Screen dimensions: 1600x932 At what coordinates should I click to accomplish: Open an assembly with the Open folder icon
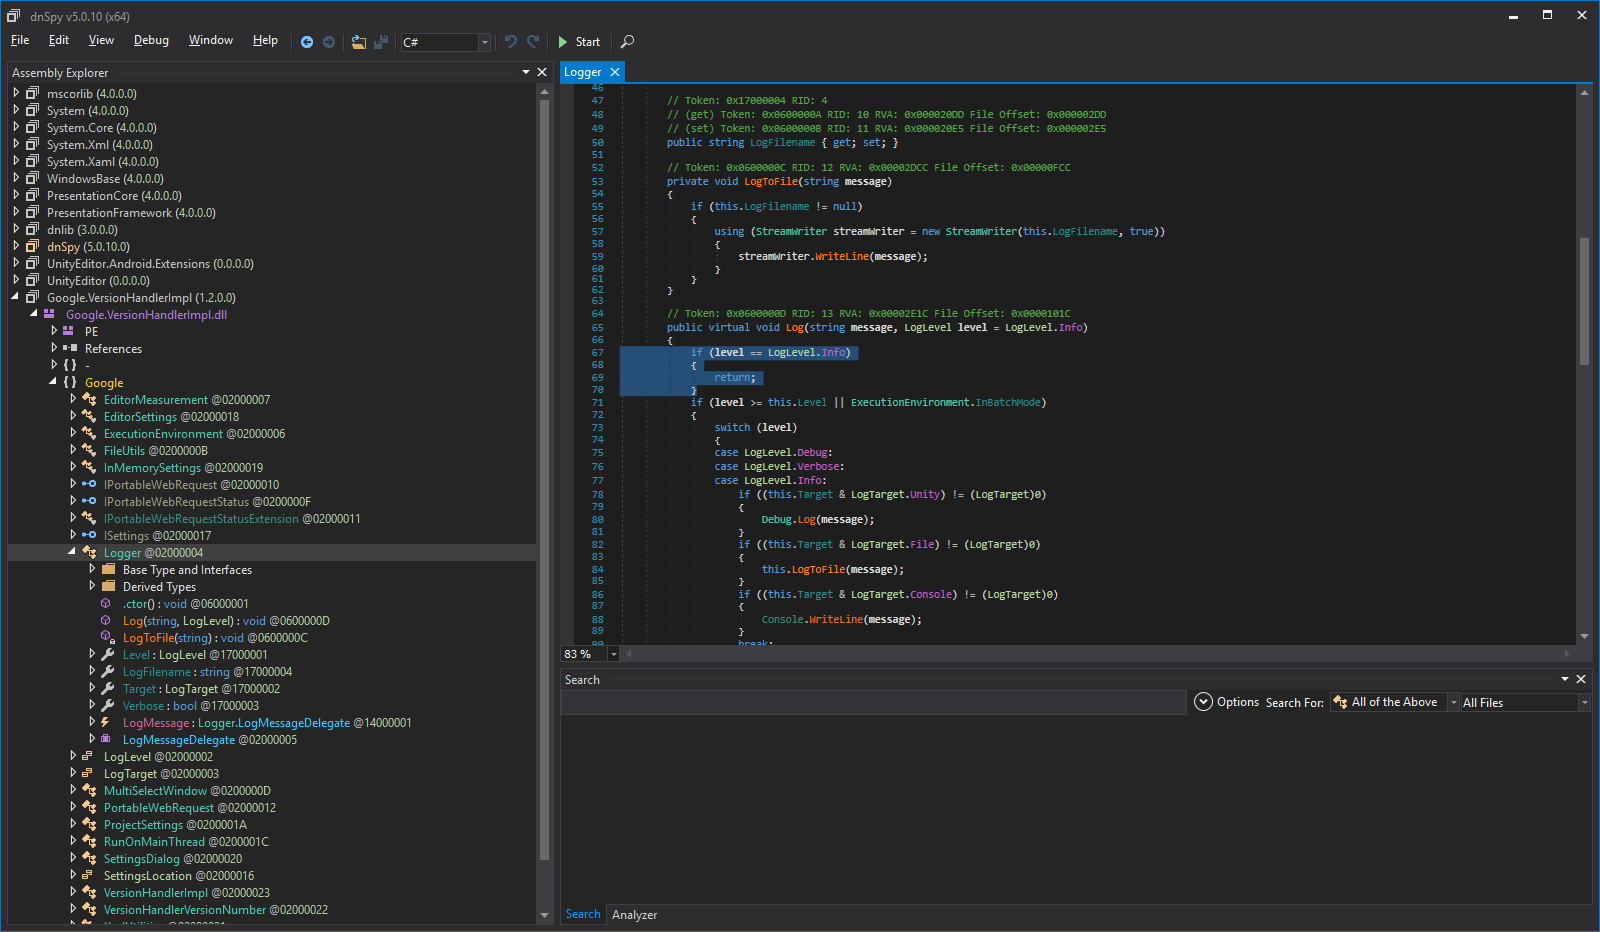point(359,42)
